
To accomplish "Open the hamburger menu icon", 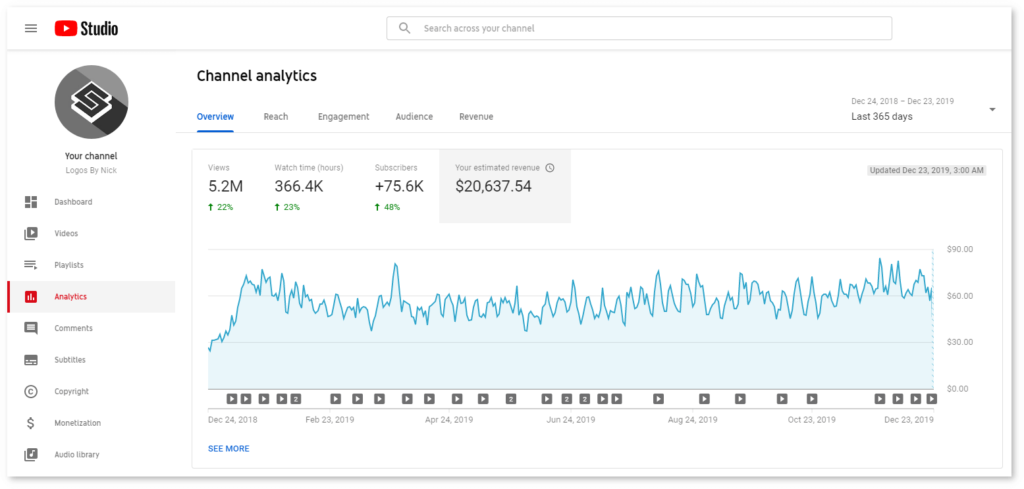I will (31, 28).
